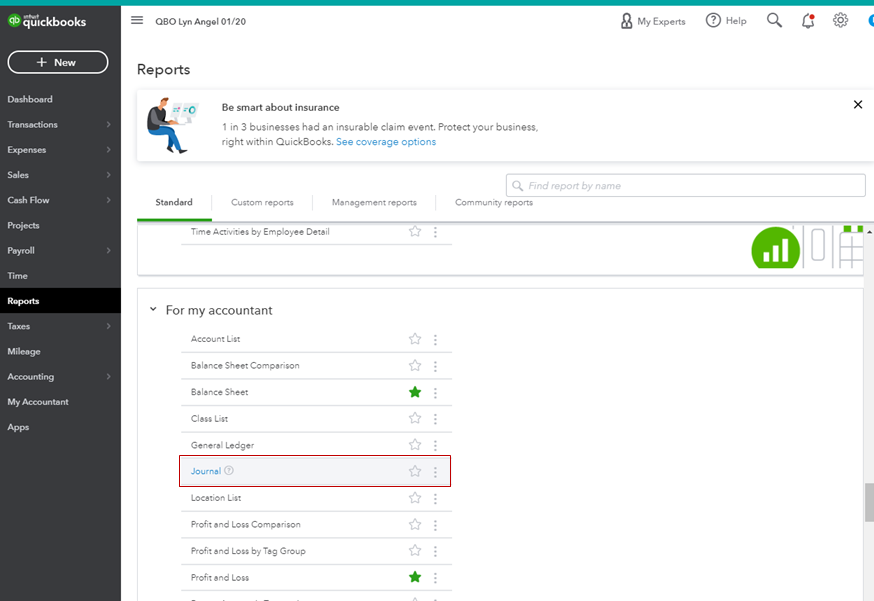Close the insurance banner

(858, 104)
